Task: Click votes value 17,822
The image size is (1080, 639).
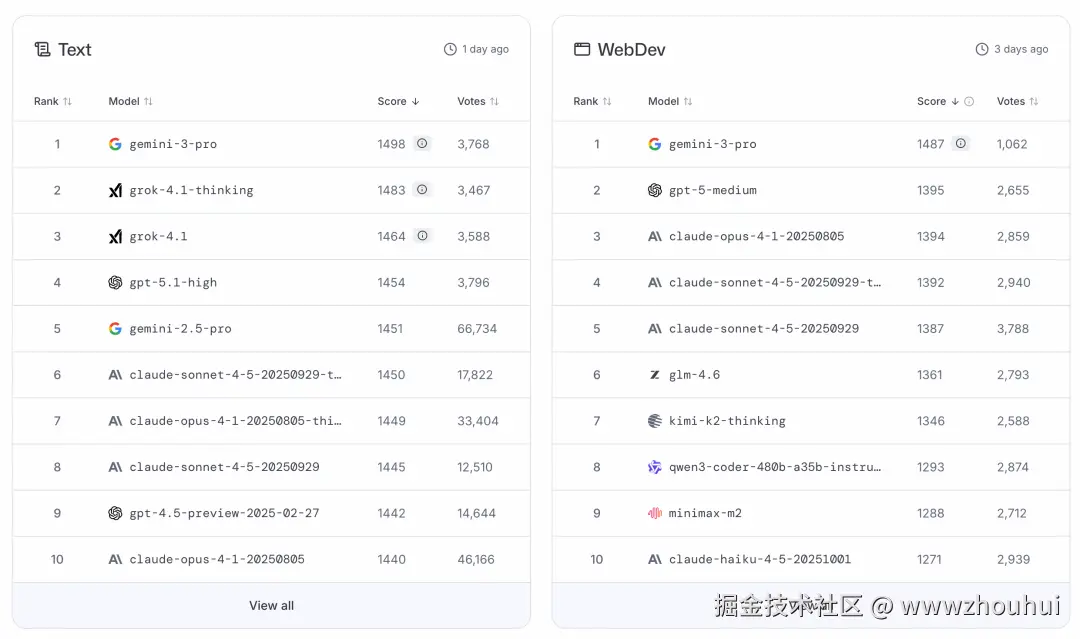Action: (475, 375)
